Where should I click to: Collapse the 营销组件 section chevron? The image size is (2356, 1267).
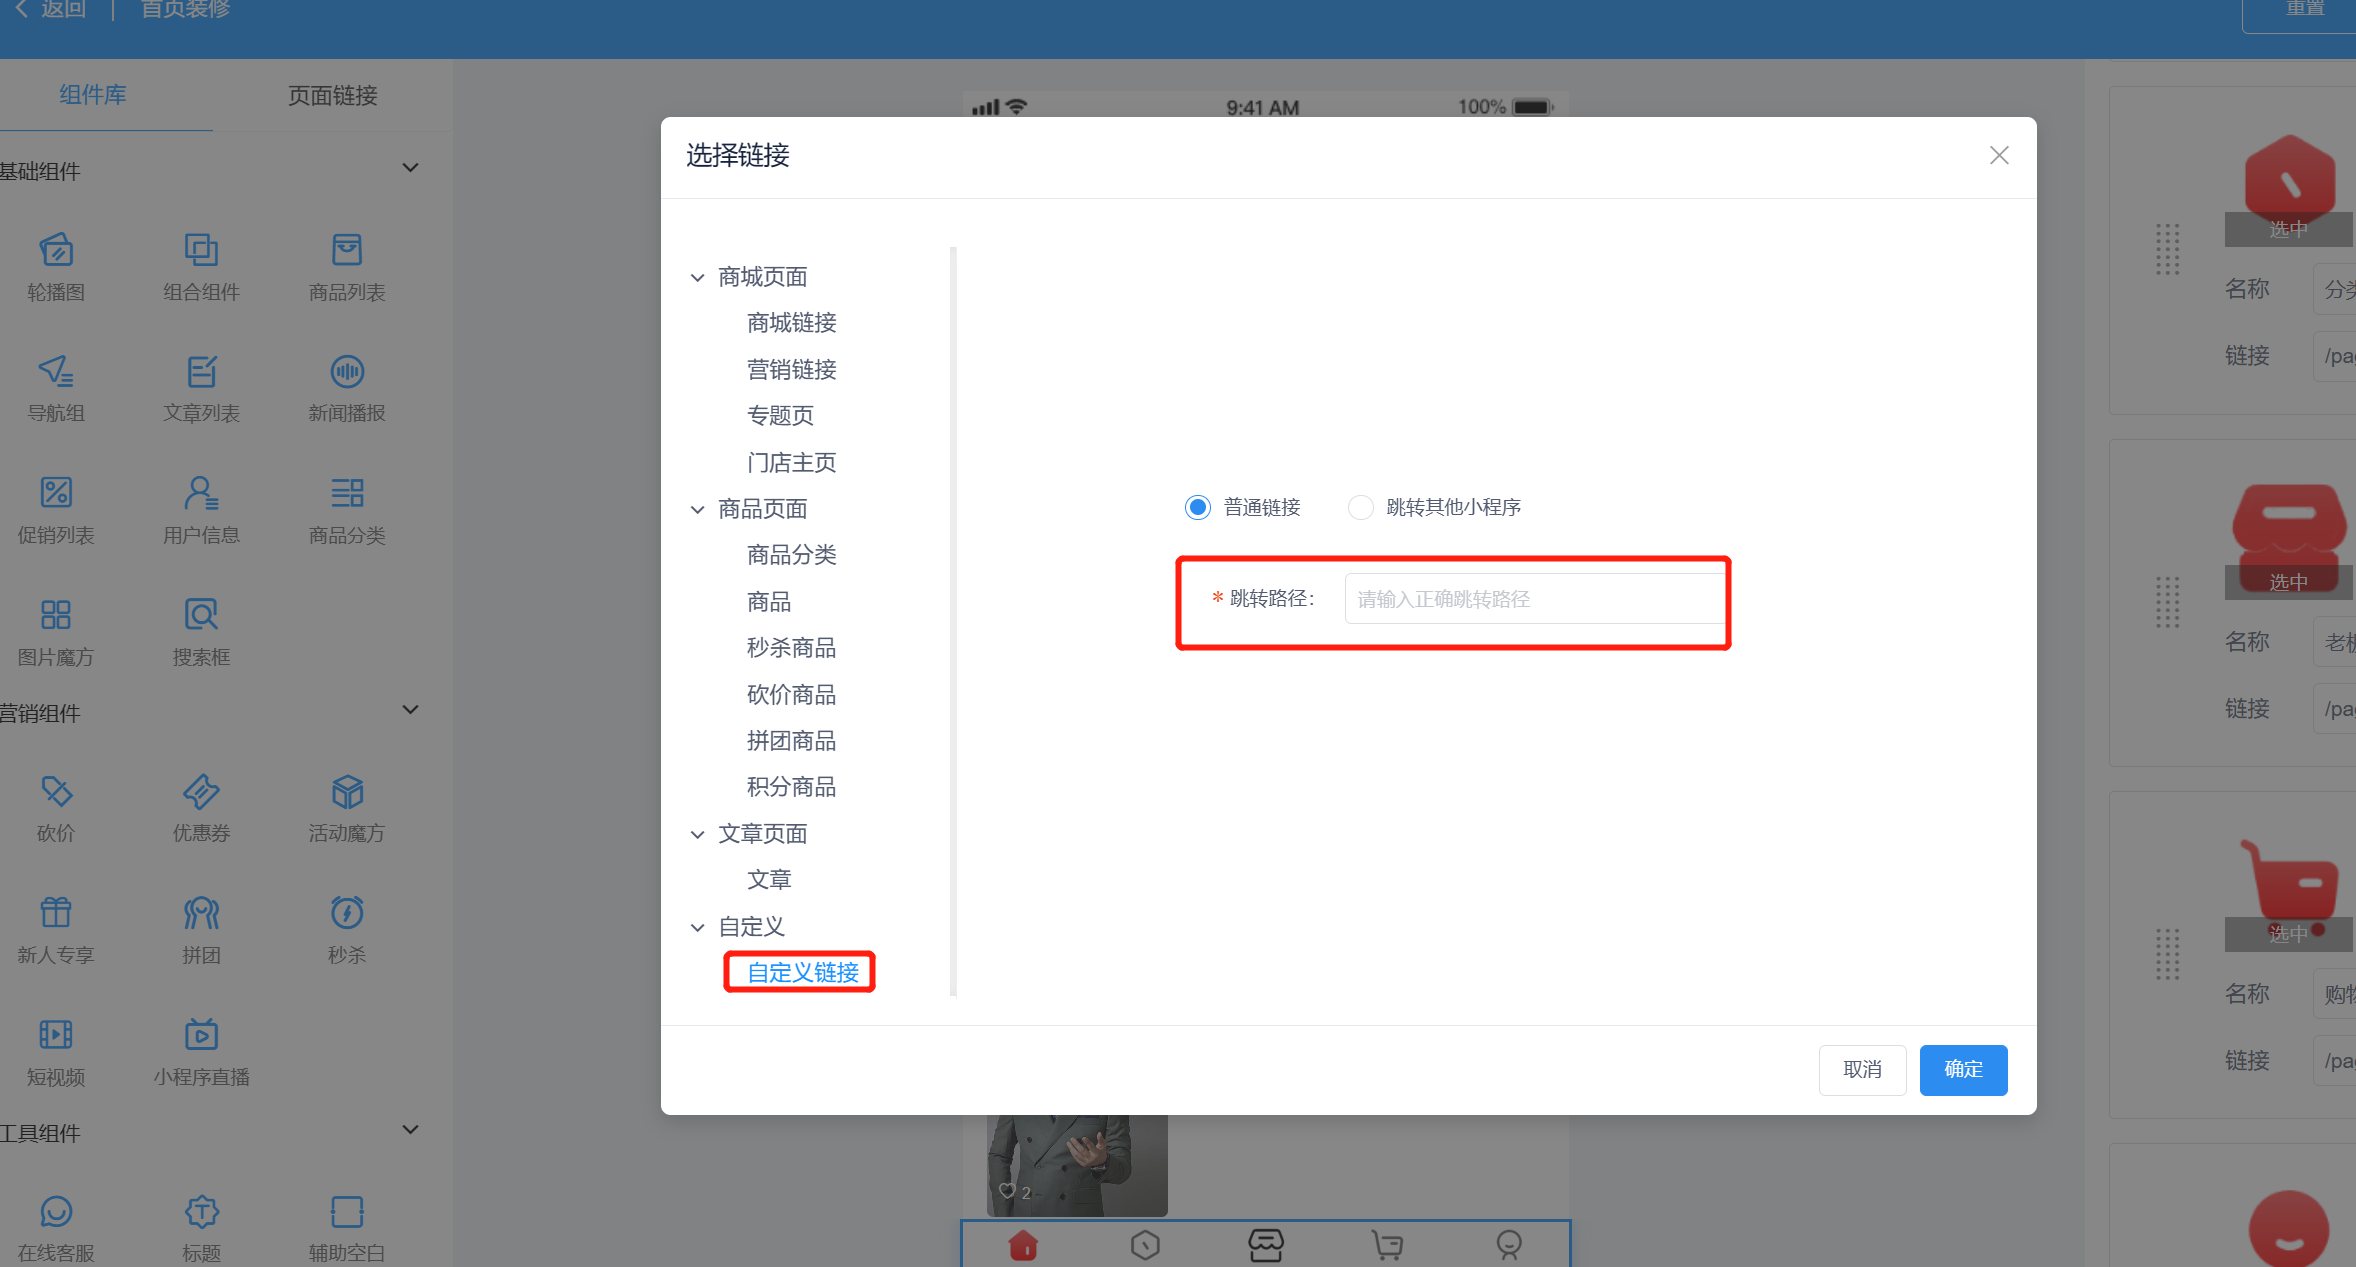tap(410, 710)
